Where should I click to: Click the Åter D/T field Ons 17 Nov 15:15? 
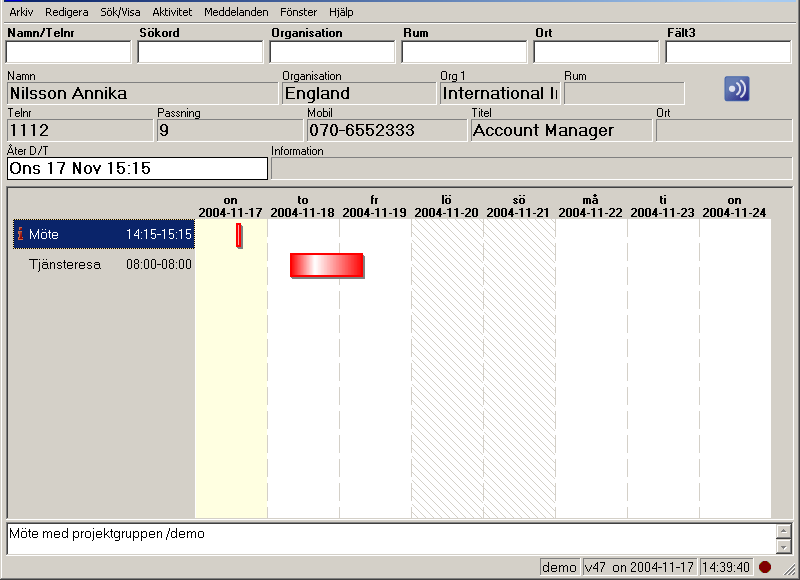click(137, 168)
